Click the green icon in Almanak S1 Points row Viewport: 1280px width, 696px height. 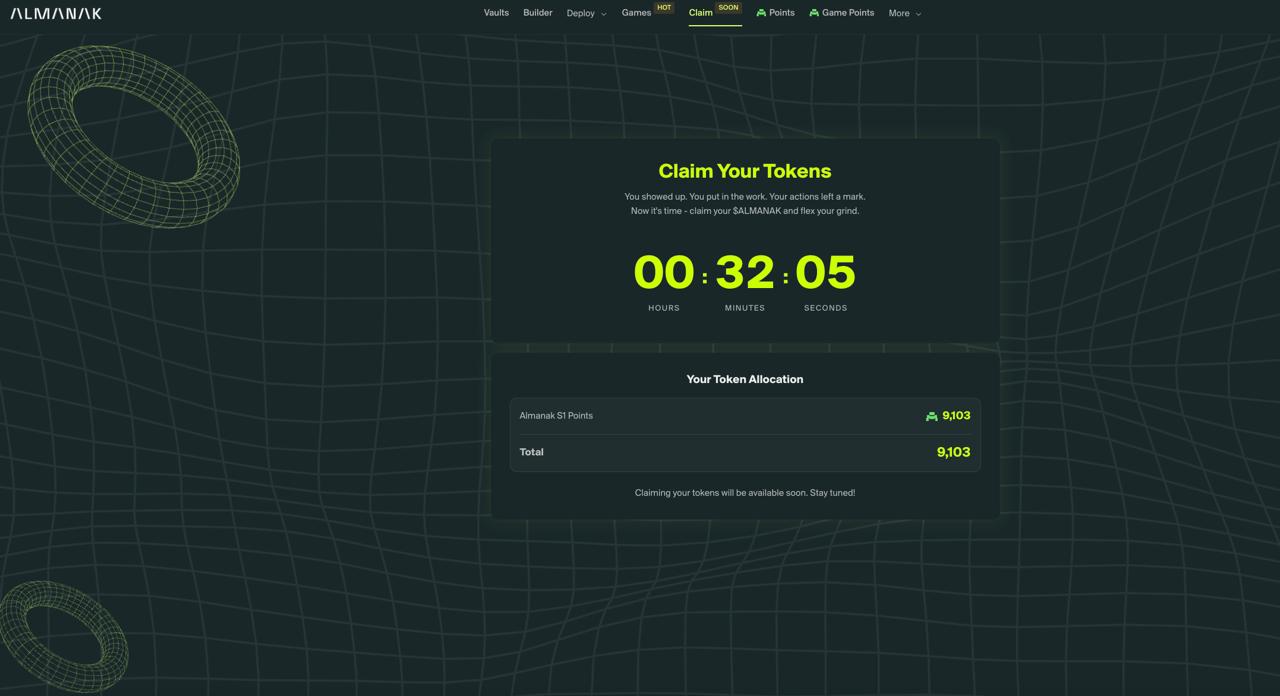pyautogui.click(x=931, y=416)
